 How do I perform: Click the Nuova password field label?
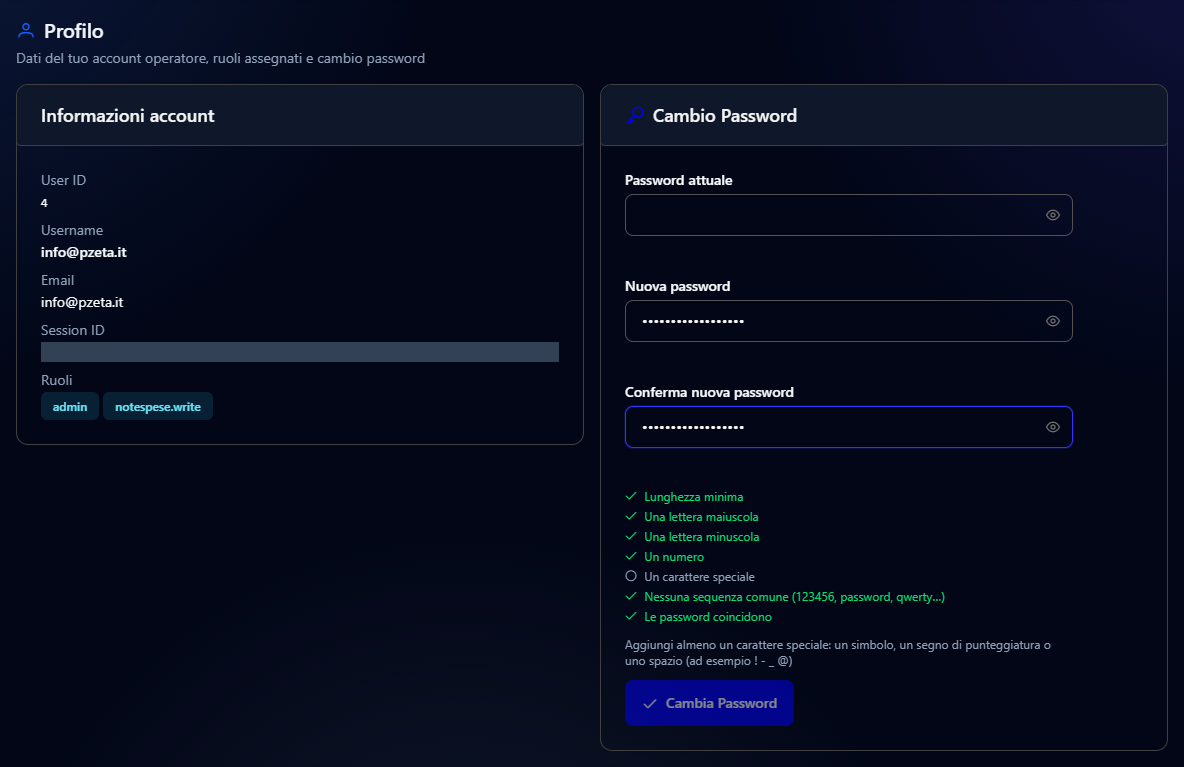677,286
